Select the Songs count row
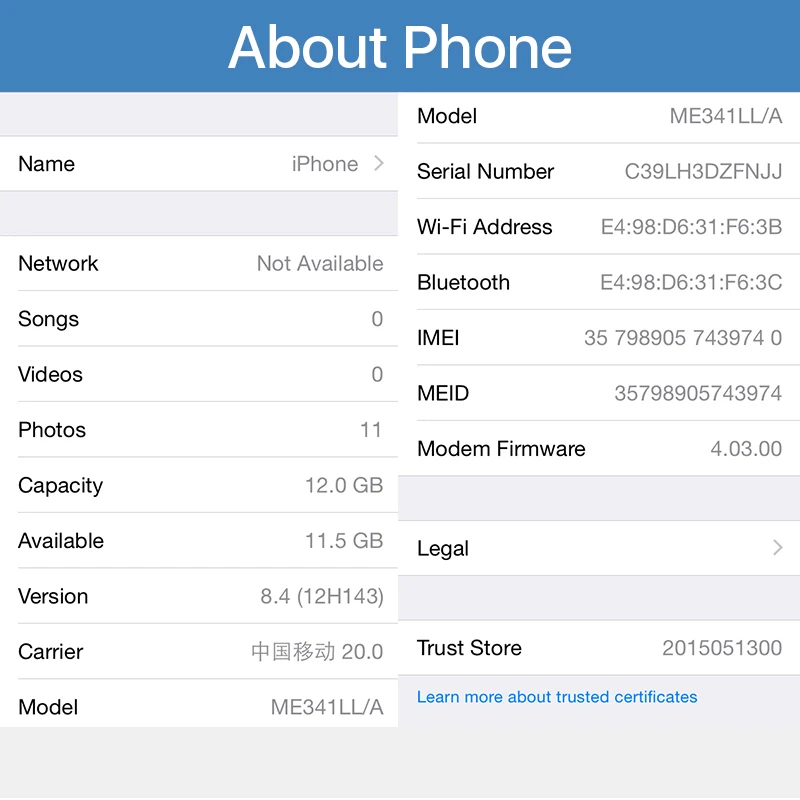The width and height of the screenshot is (800, 800). [200, 319]
